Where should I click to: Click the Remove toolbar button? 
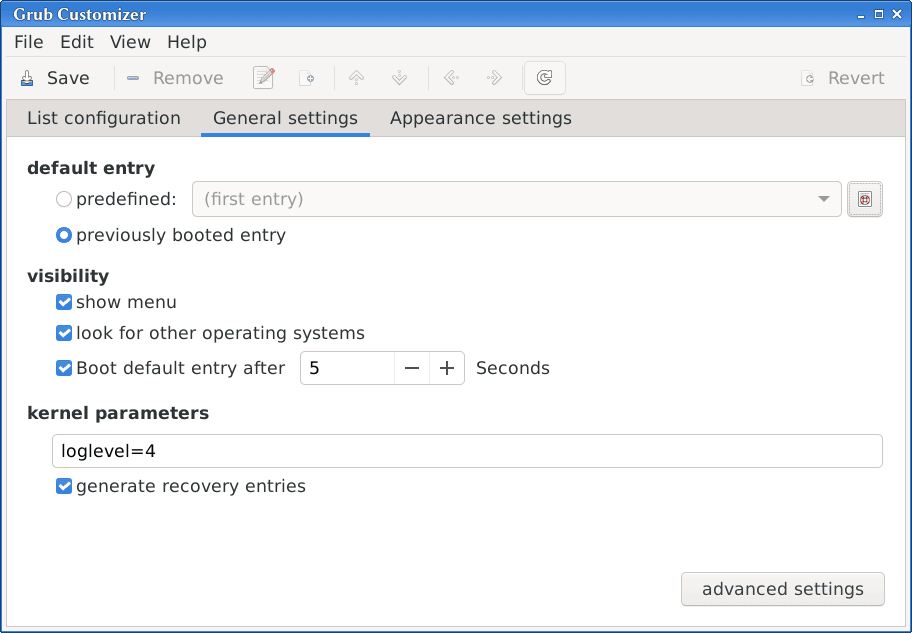tap(175, 78)
